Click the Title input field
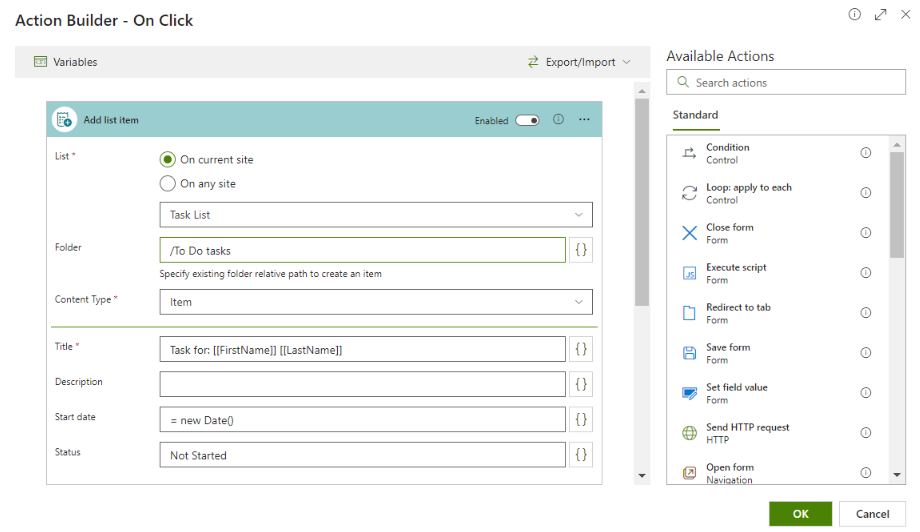This screenshot has height=532, width=920. (363, 349)
